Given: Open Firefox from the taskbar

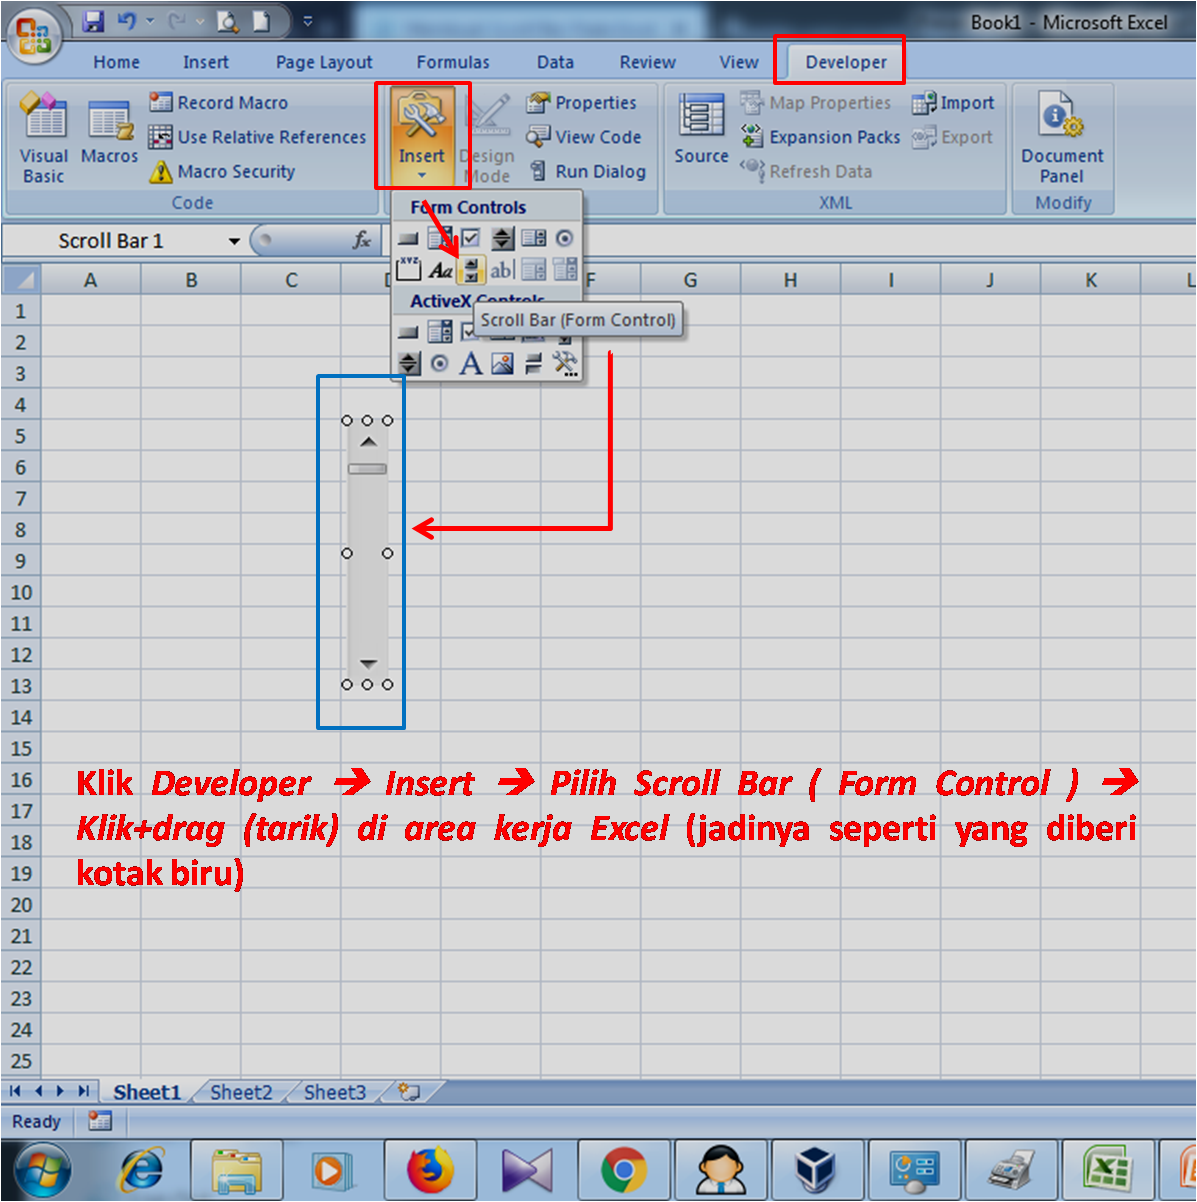Looking at the screenshot, I should [431, 1169].
